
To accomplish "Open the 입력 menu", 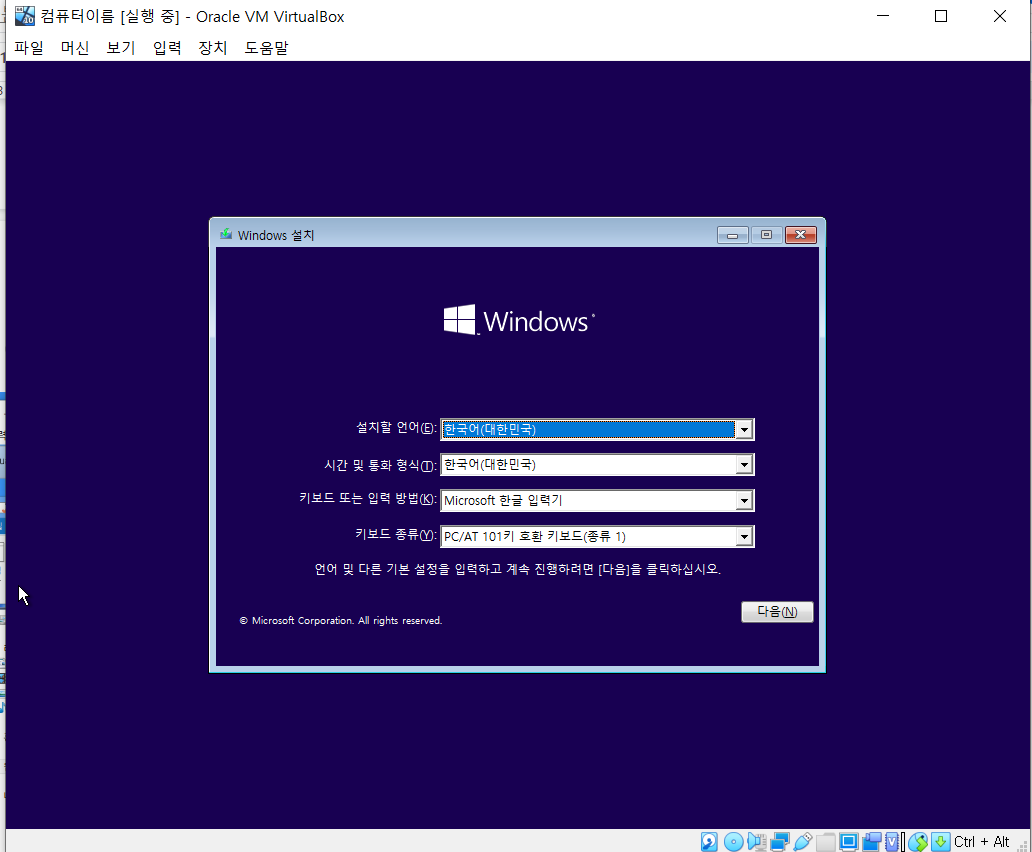I will pos(167,47).
